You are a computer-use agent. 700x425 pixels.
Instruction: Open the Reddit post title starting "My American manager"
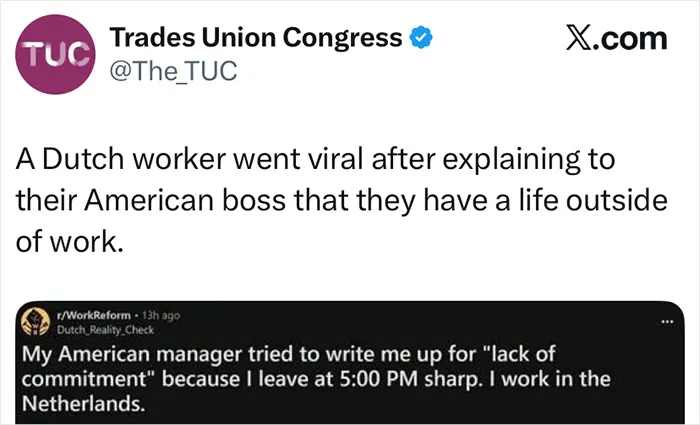pyautogui.click(x=316, y=379)
